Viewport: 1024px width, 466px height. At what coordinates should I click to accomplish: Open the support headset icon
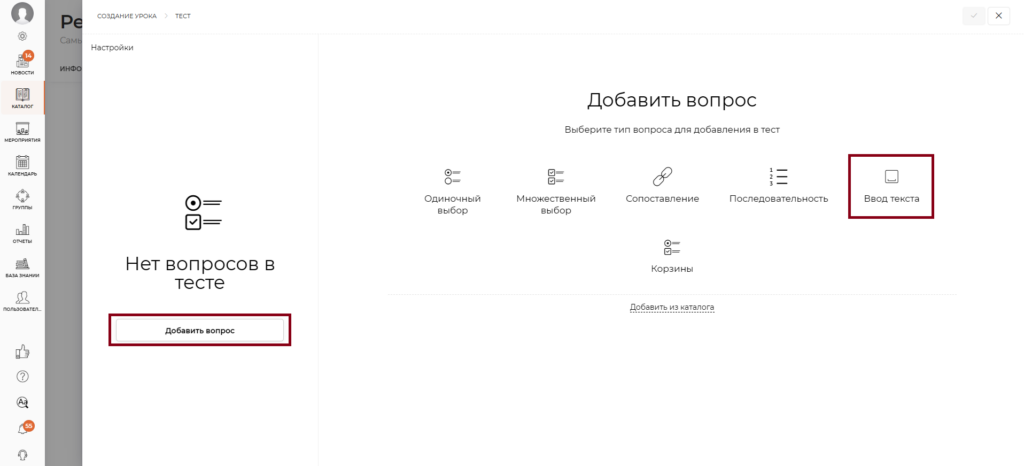(22, 454)
